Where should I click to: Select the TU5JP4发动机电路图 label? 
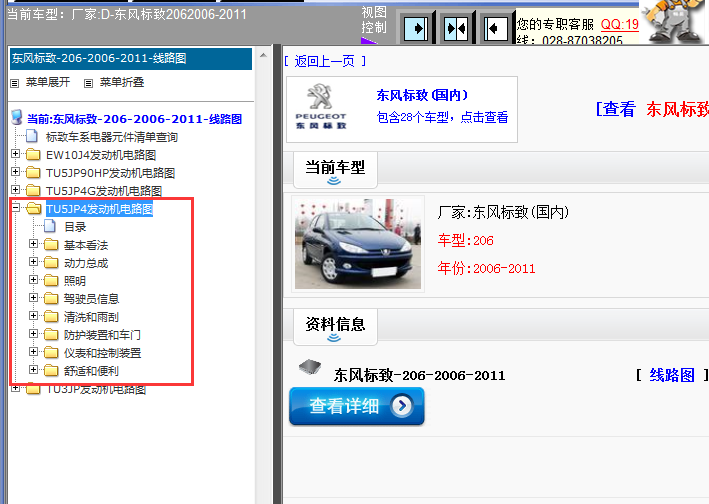click(x=99, y=209)
